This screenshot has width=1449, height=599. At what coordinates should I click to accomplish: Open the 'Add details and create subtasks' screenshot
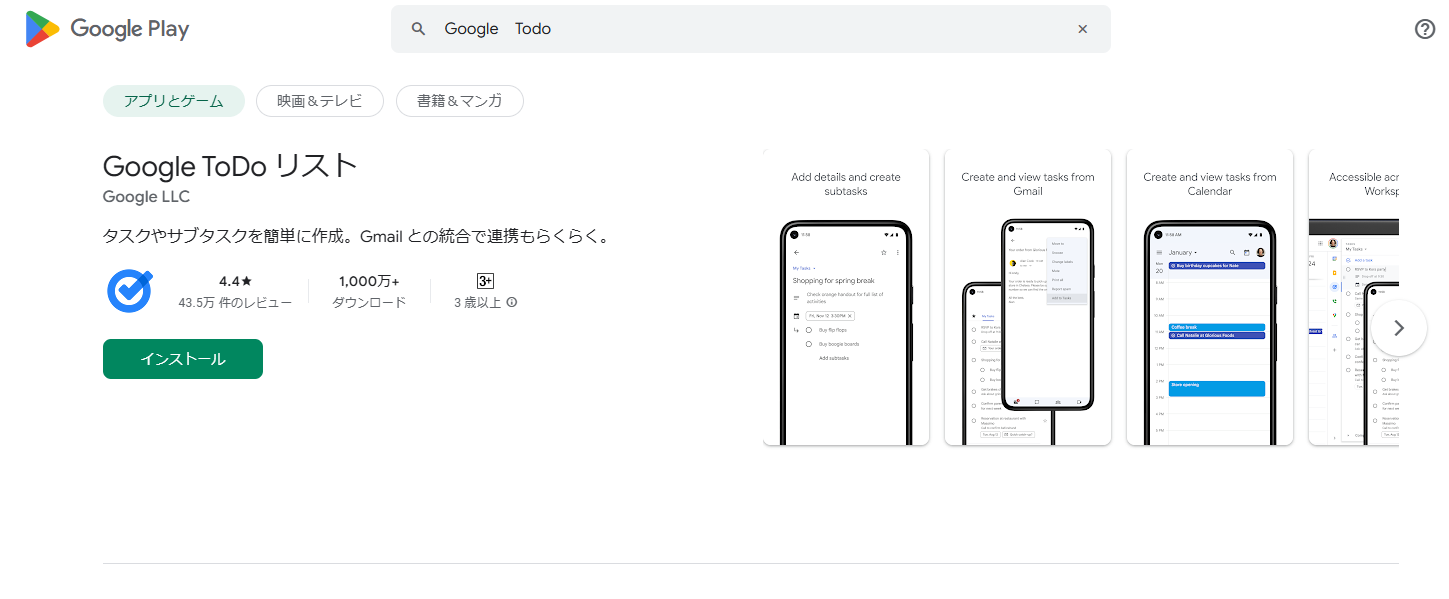tap(846, 297)
